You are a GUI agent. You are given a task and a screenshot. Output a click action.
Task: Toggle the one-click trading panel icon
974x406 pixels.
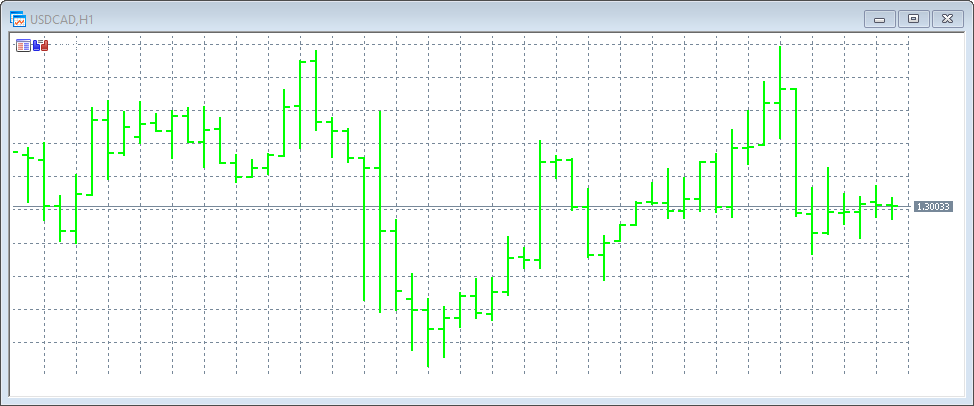tap(41, 45)
